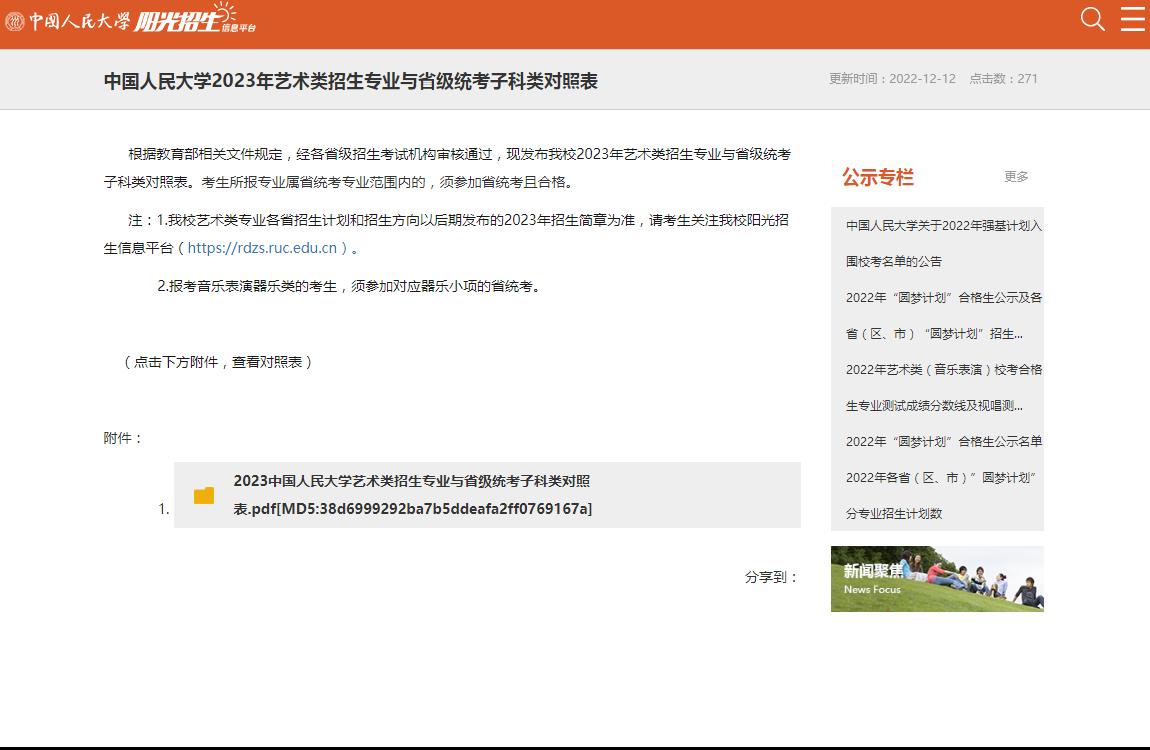Open the search magnifier icon
This screenshot has height=750, width=1150.
(x=1092, y=19)
